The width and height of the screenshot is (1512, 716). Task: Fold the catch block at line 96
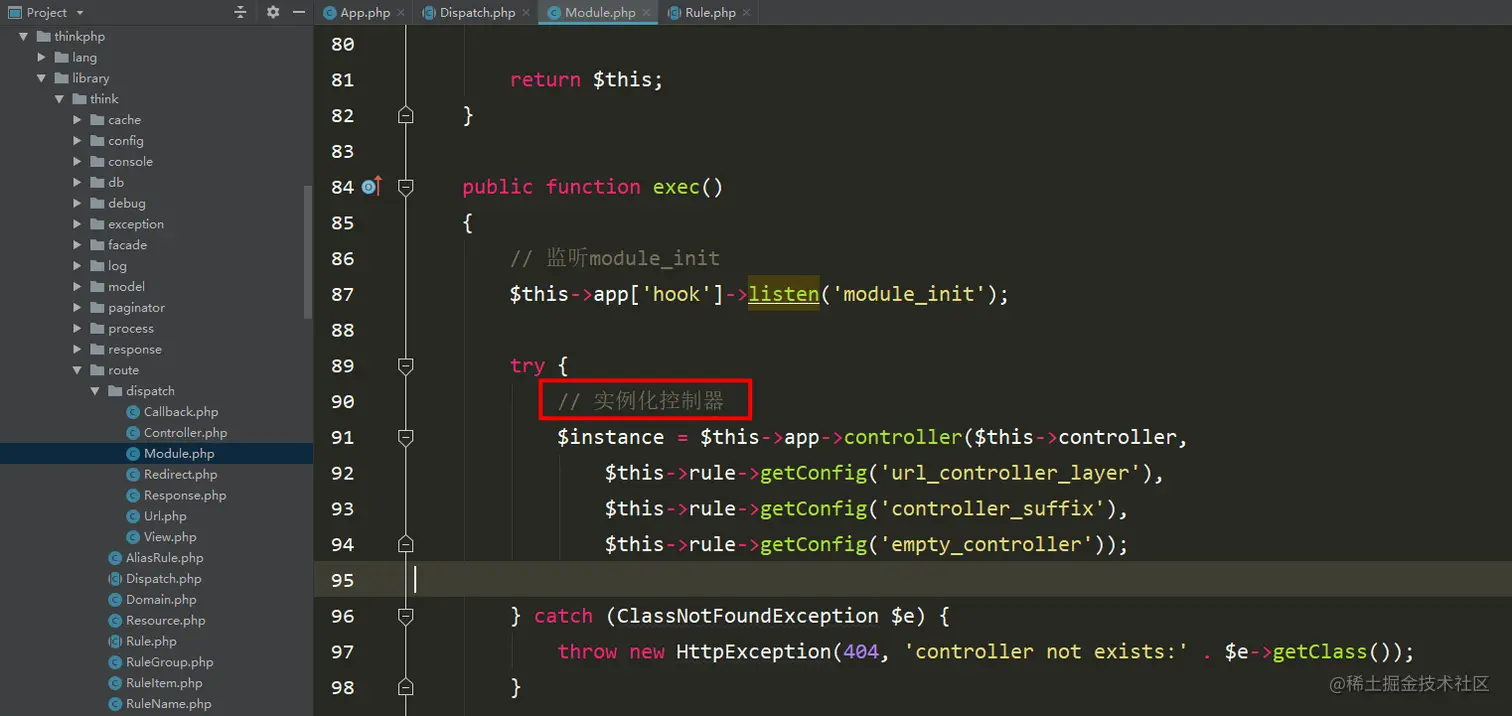click(x=405, y=616)
